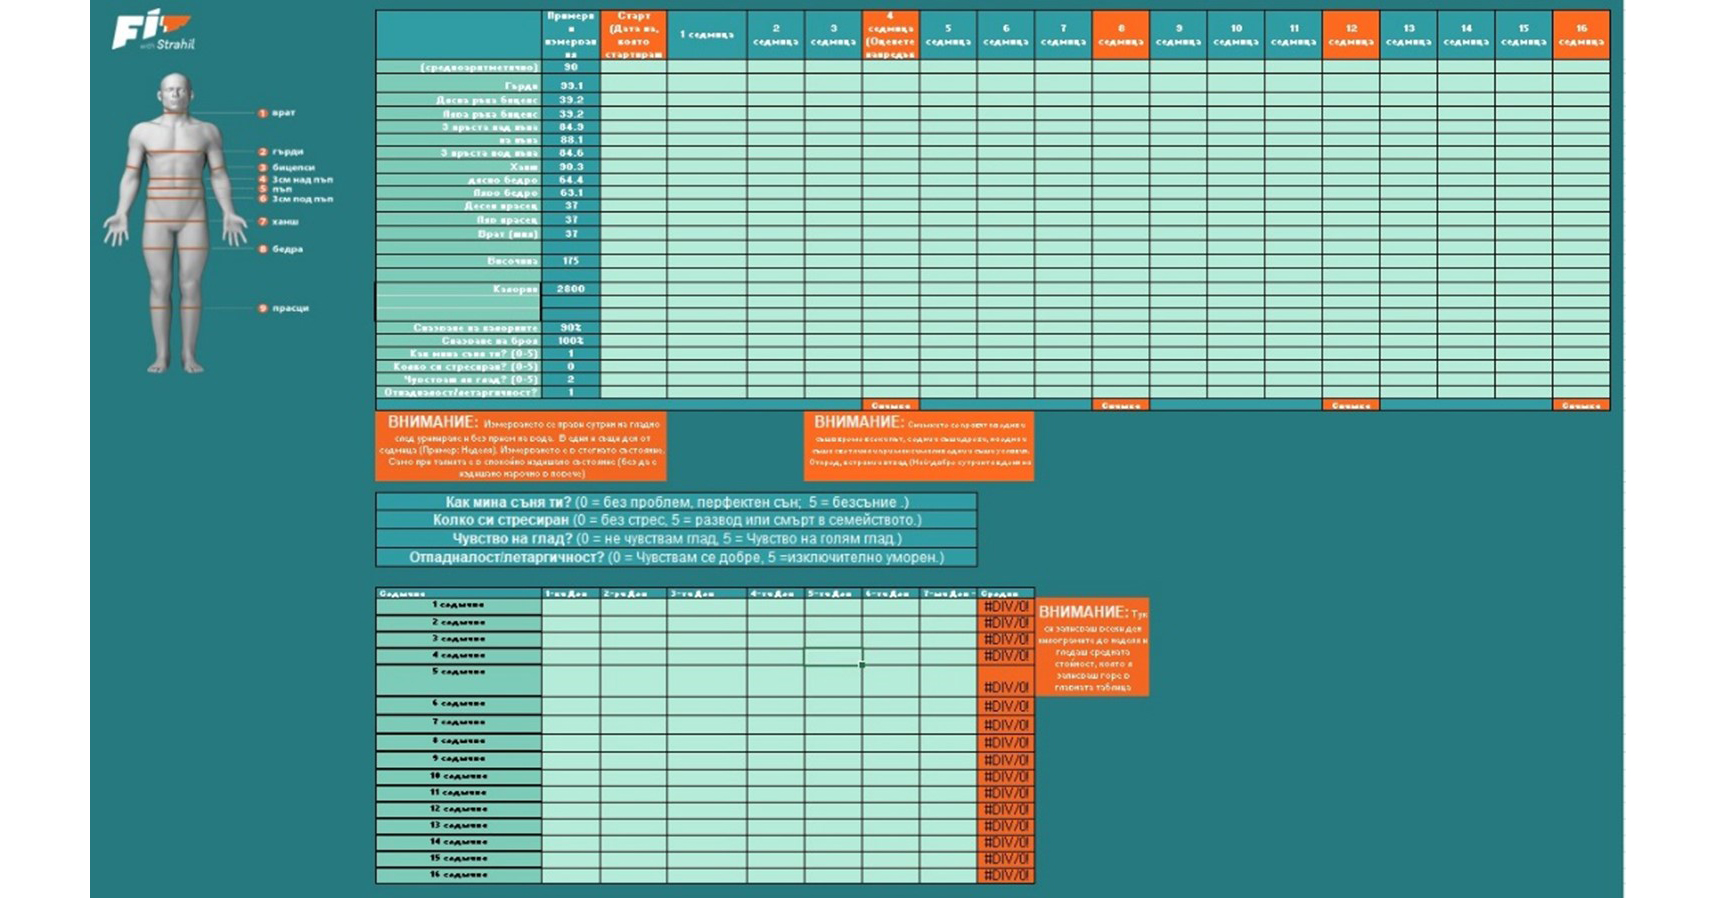The width and height of the screenshot is (1716, 898).
Task: Select the orange '4 седмица' column header
Action: coord(890,35)
